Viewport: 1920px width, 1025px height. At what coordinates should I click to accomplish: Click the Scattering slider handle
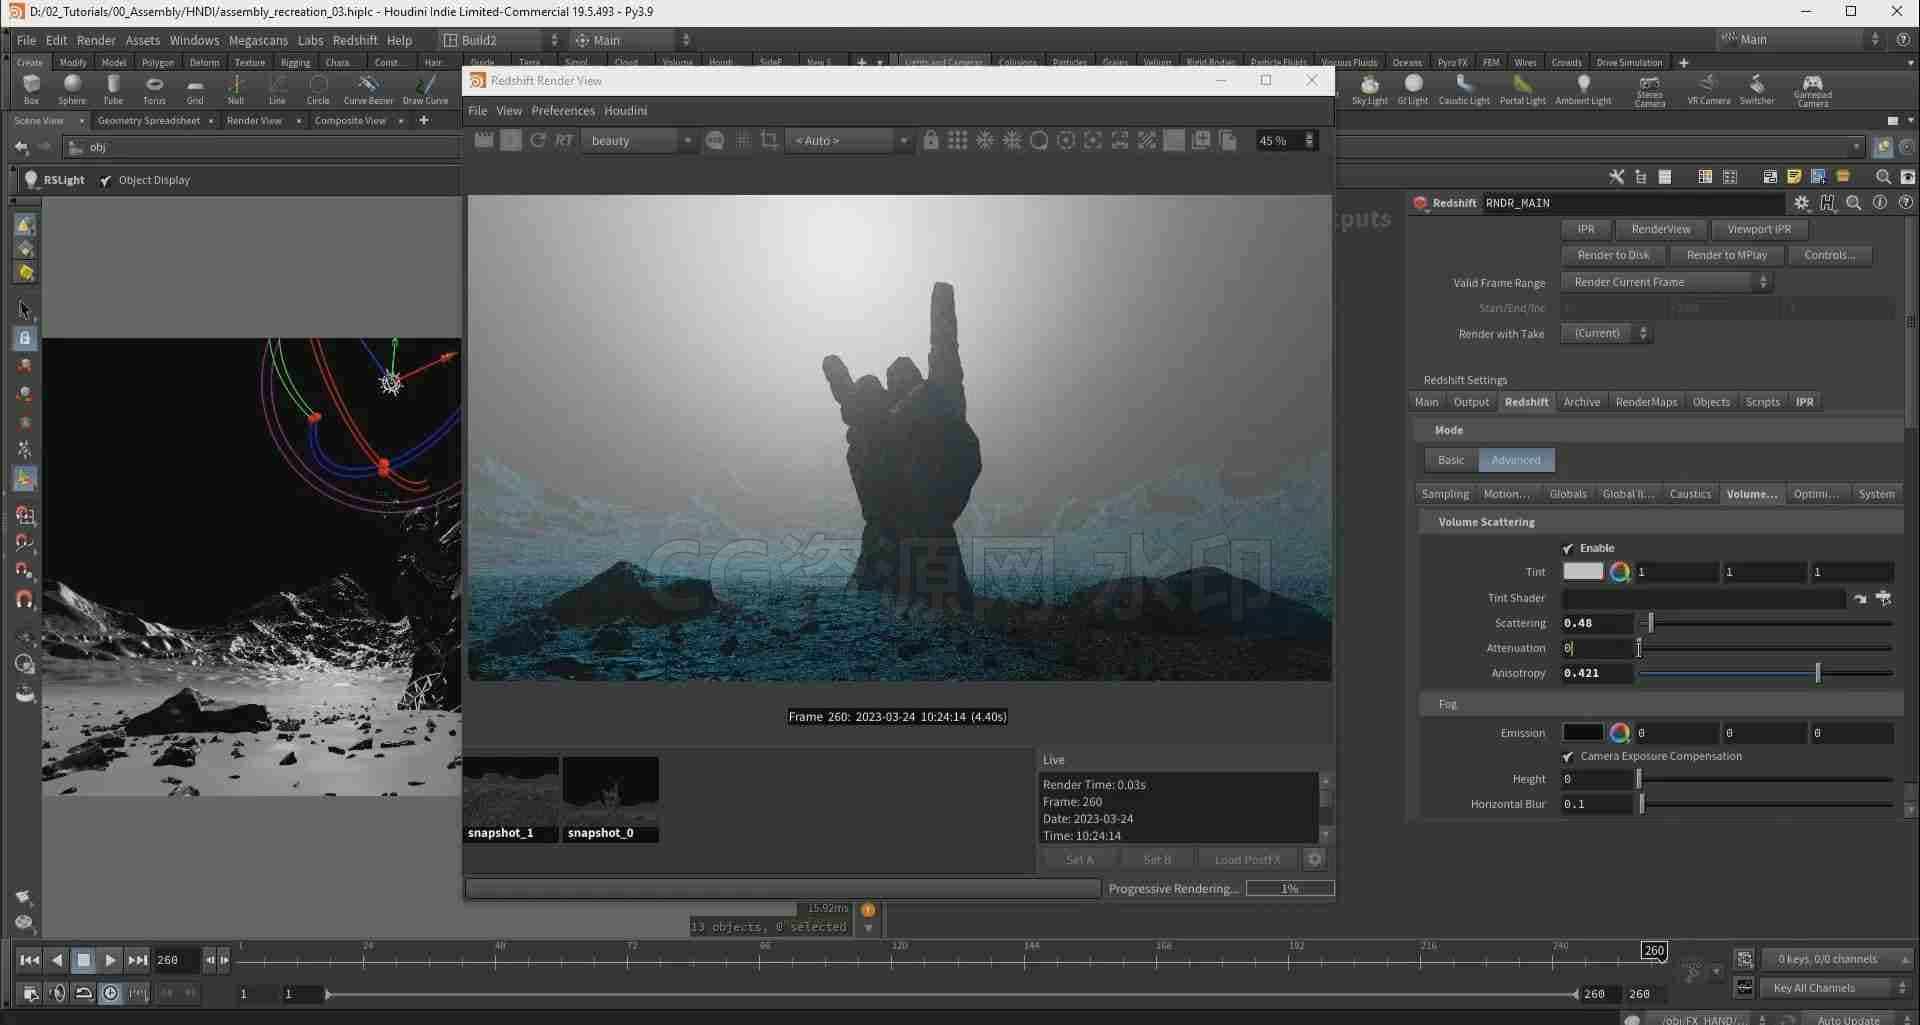pos(1651,623)
